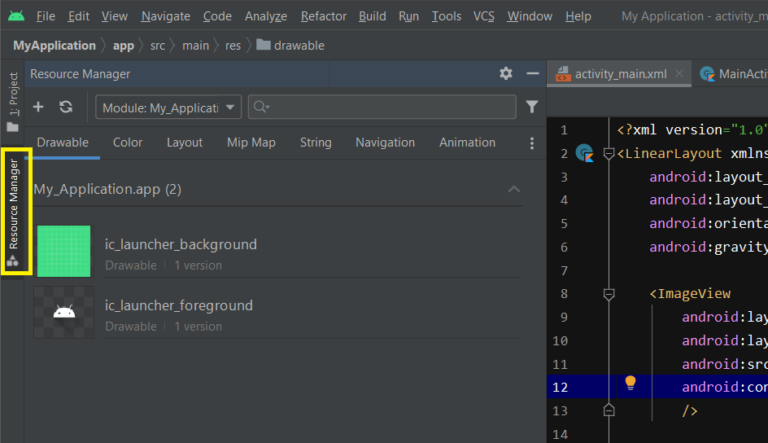The width and height of the screenshot is (768, 443).
Task: Click the gutter icon on line 2
Action: [x=586, y=154]
